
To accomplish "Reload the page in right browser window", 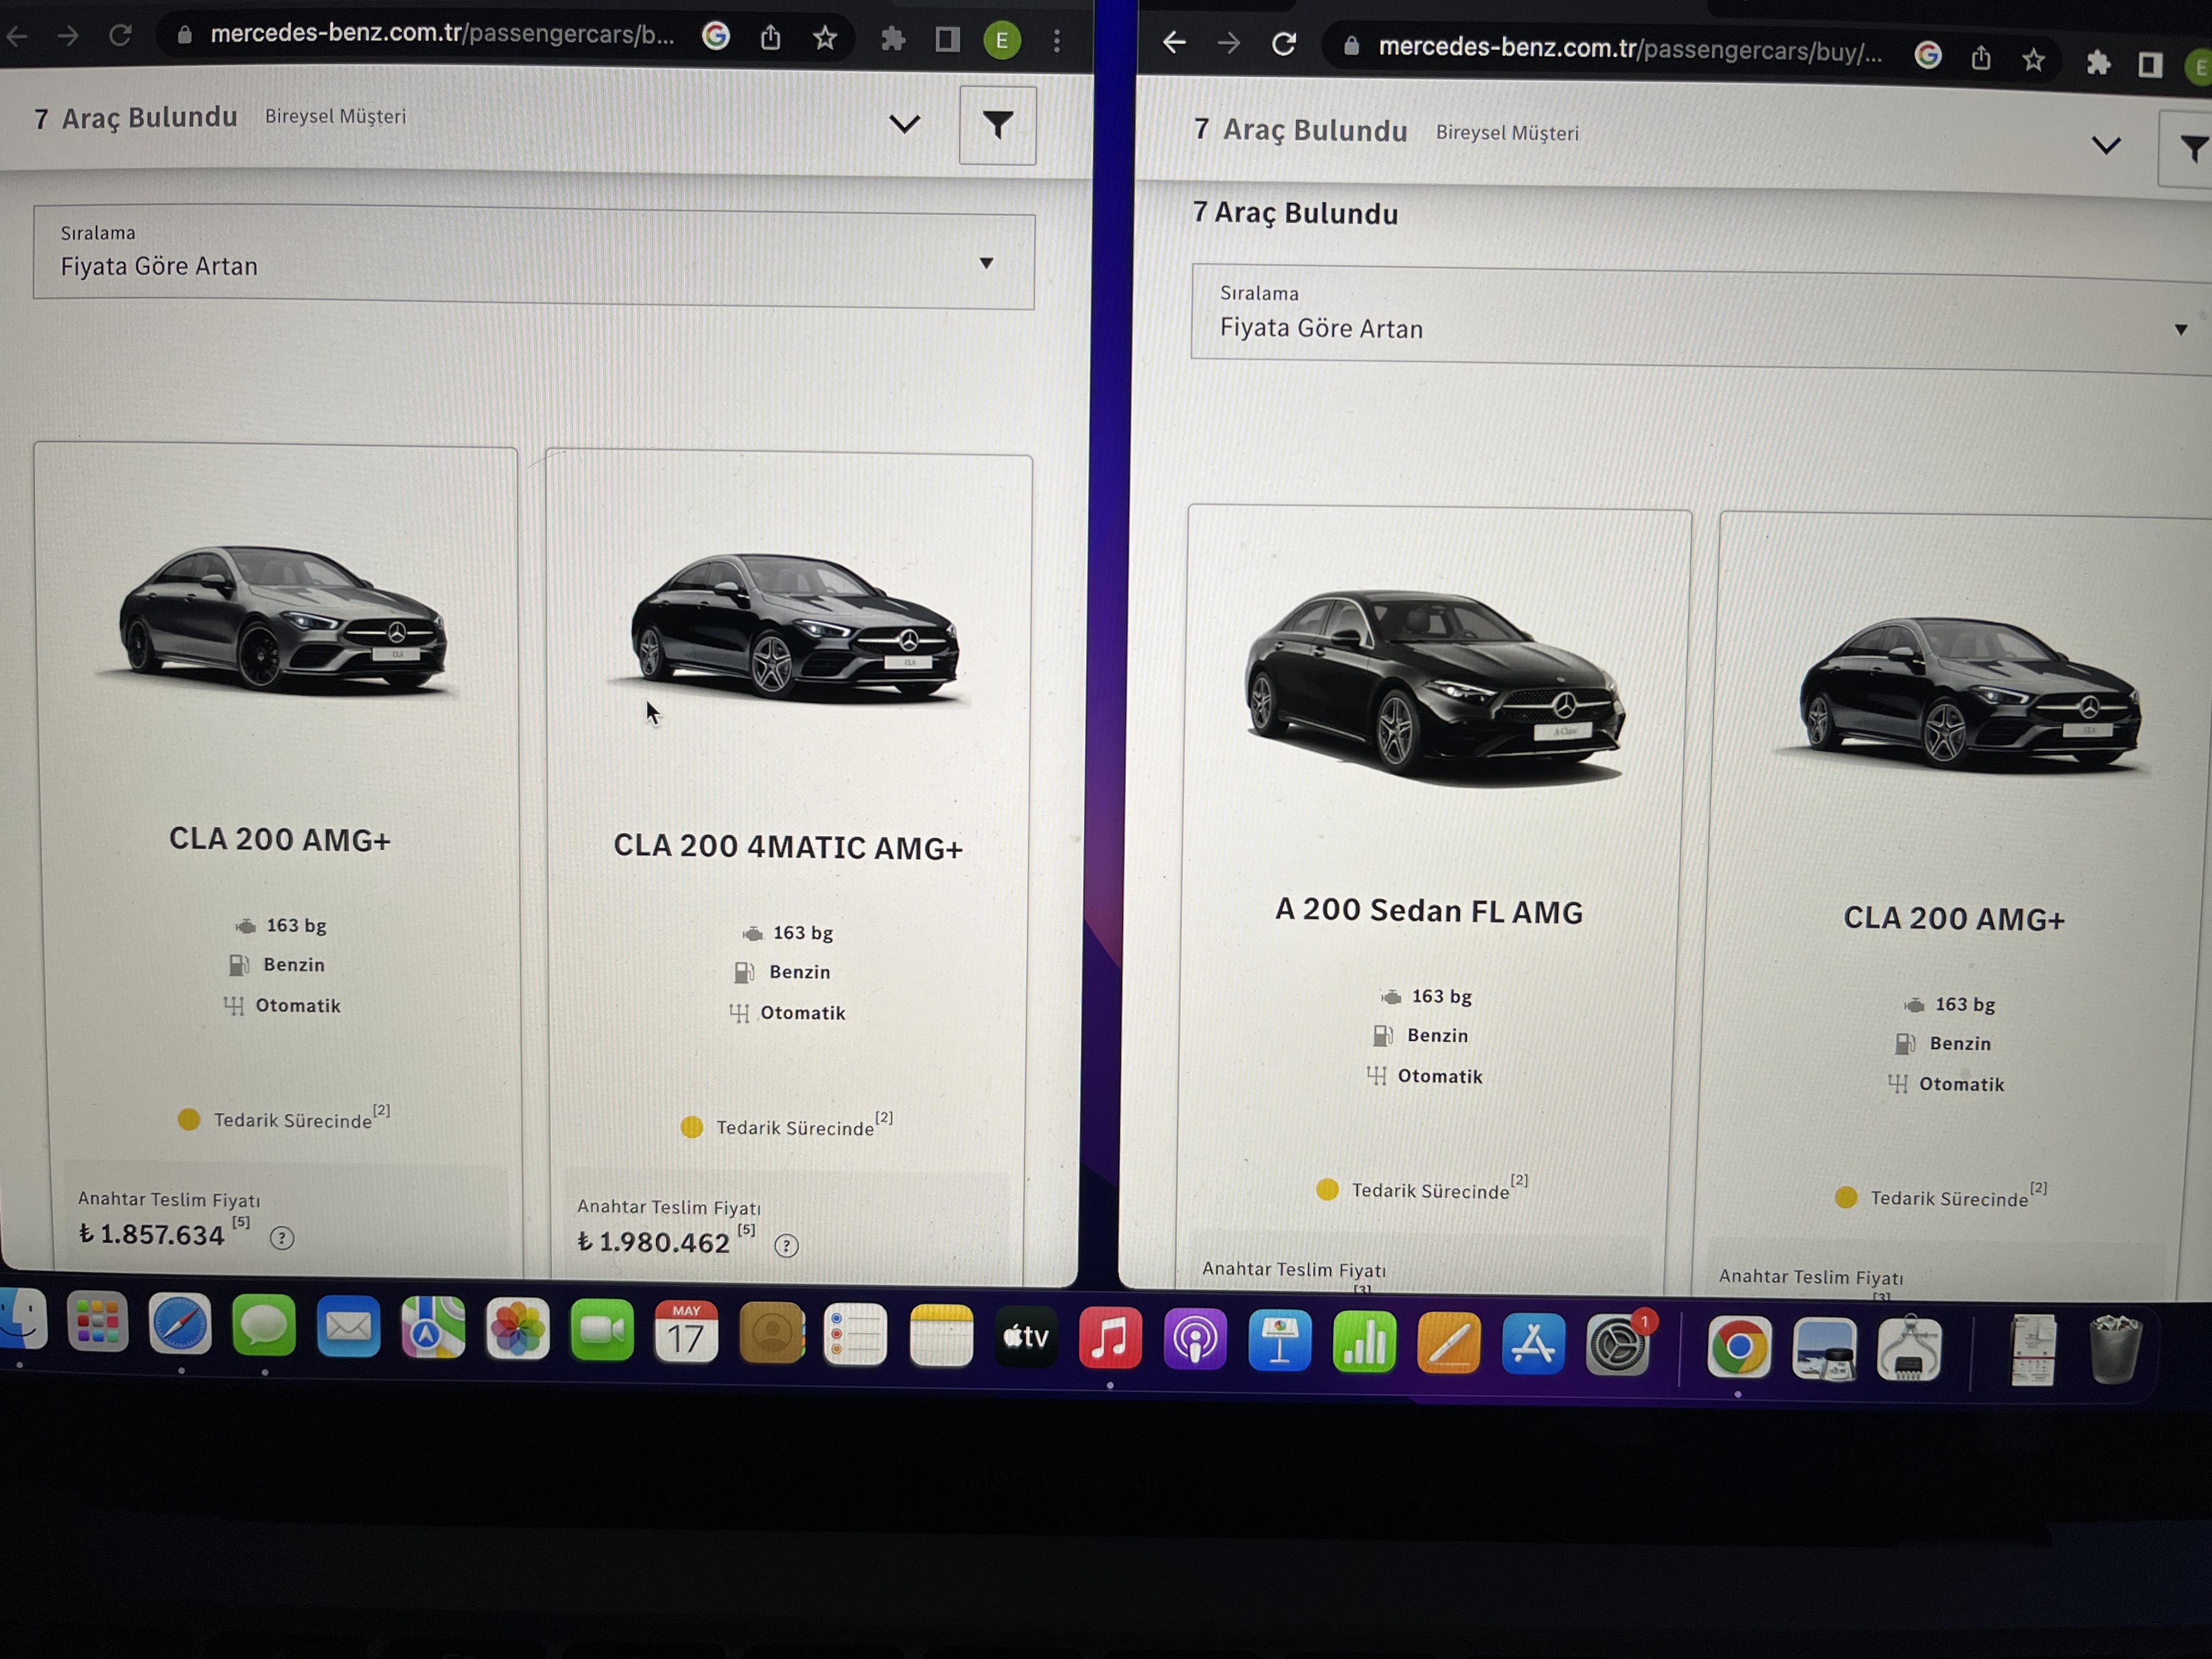I will 1284,44.
